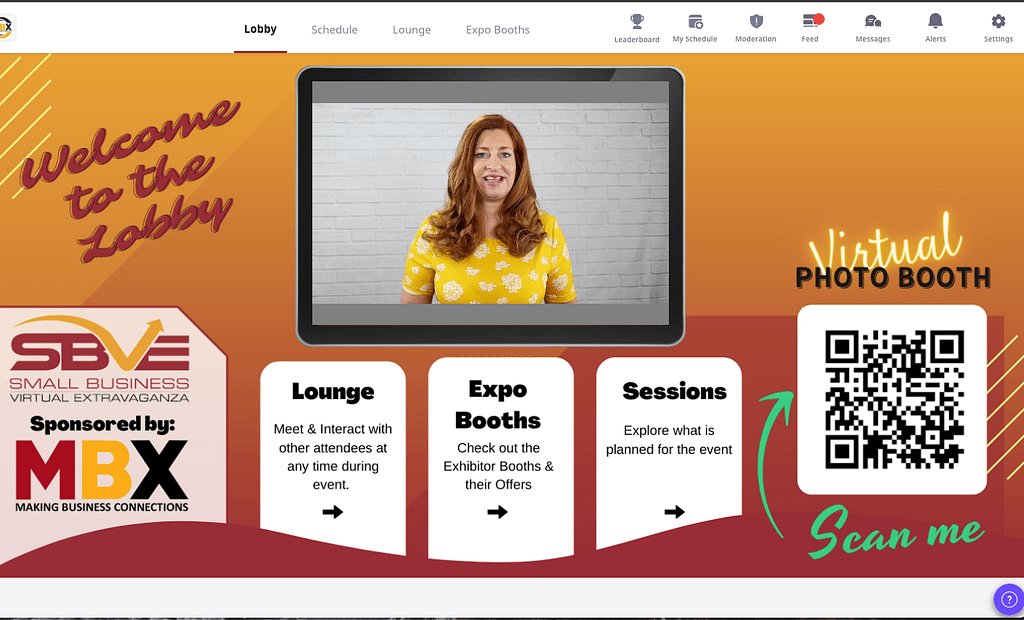Click the Virtual Photo Booth QR code

coord(891,399)
